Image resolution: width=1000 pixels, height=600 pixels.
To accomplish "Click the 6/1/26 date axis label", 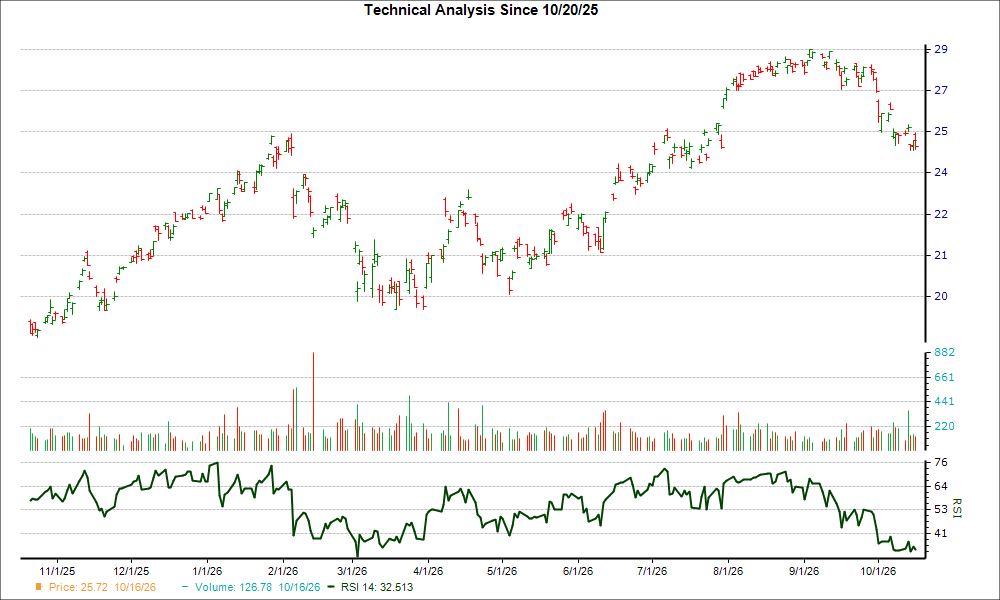I will (578, 571).
